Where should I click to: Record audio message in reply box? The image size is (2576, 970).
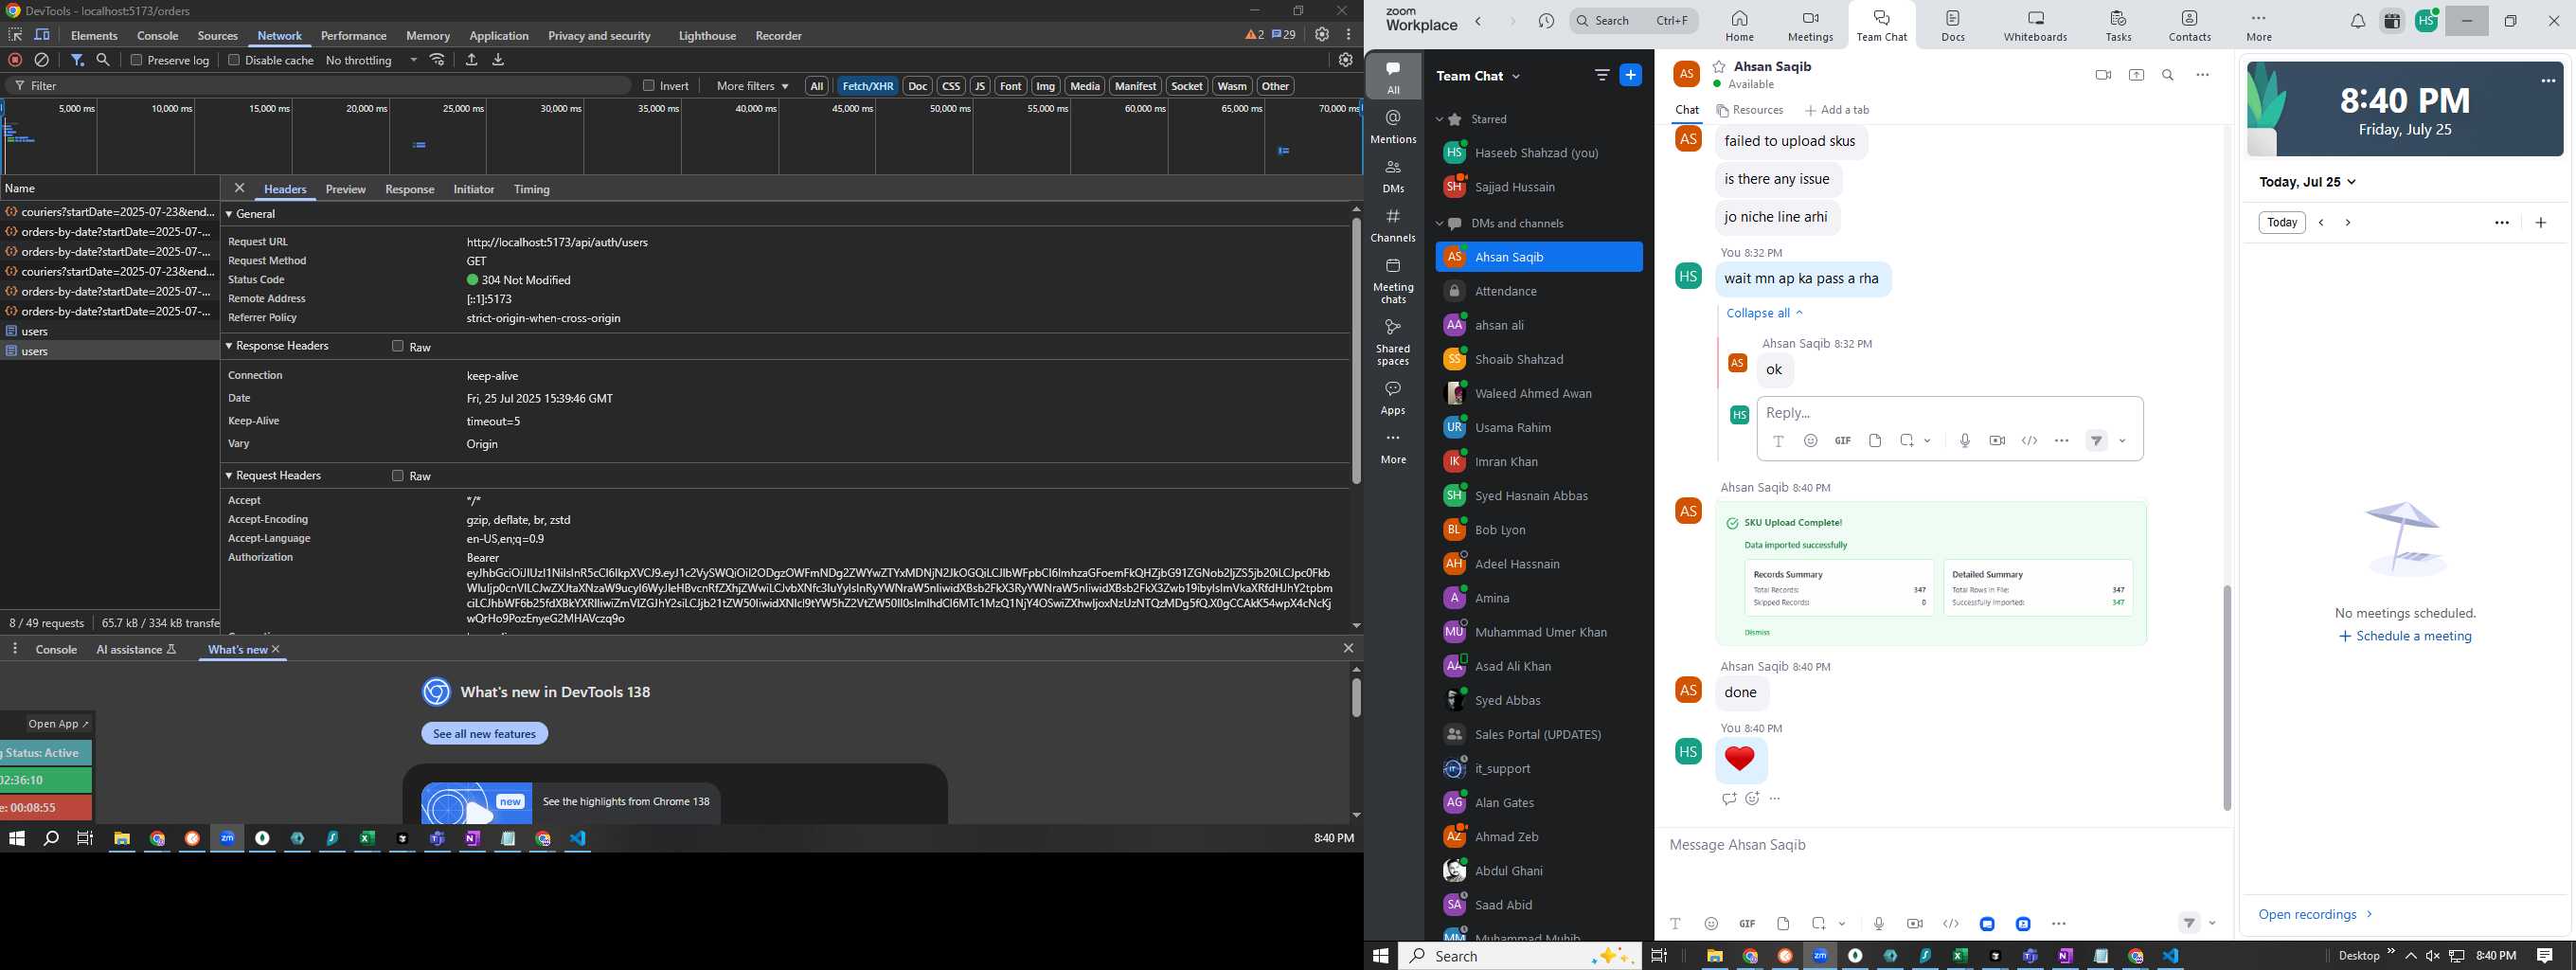(1964, 441)
